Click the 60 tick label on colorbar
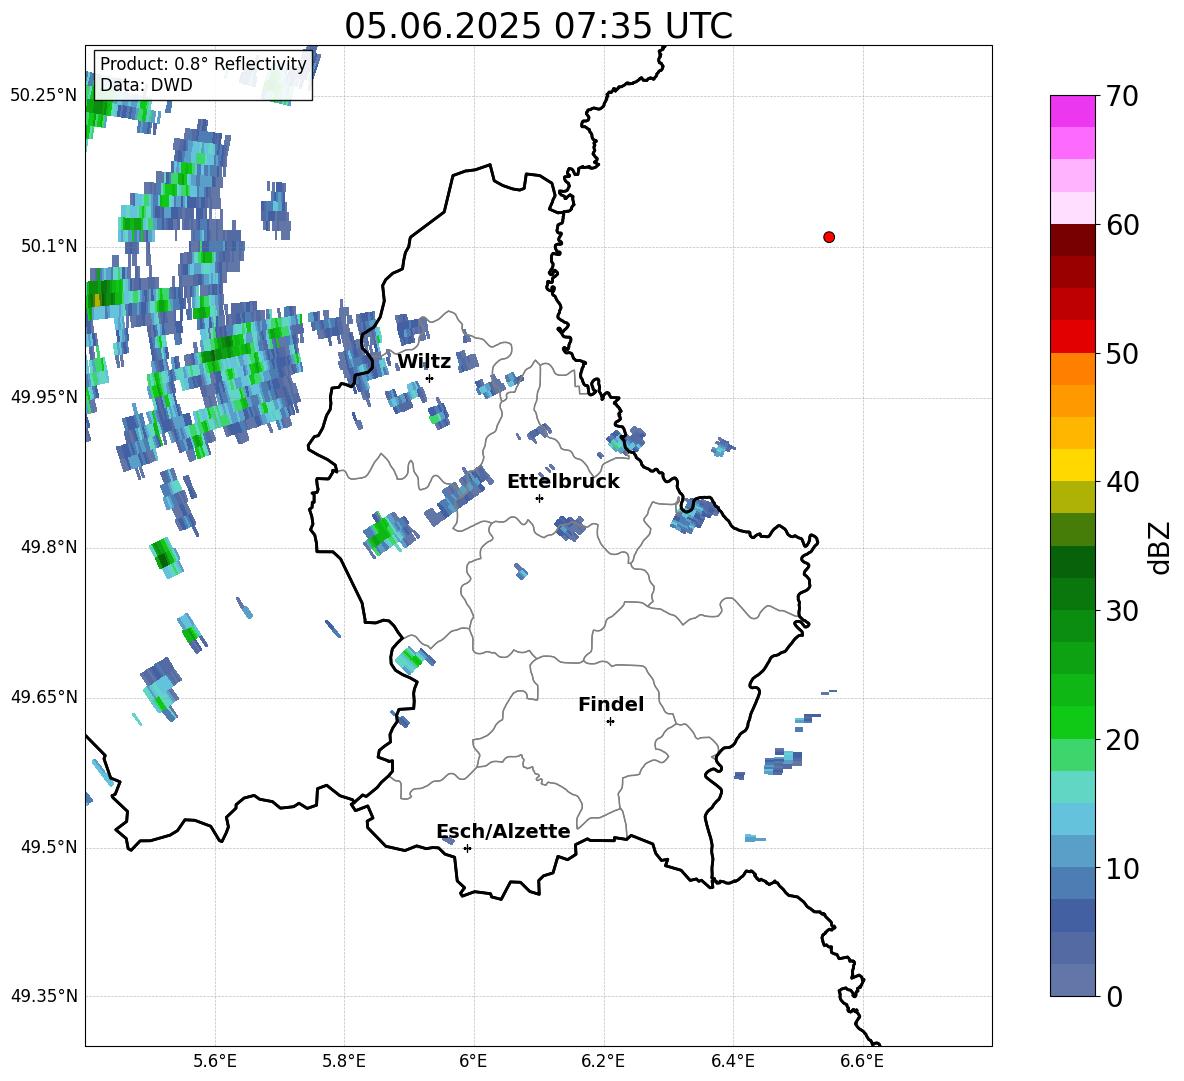 click(1121, 225)
